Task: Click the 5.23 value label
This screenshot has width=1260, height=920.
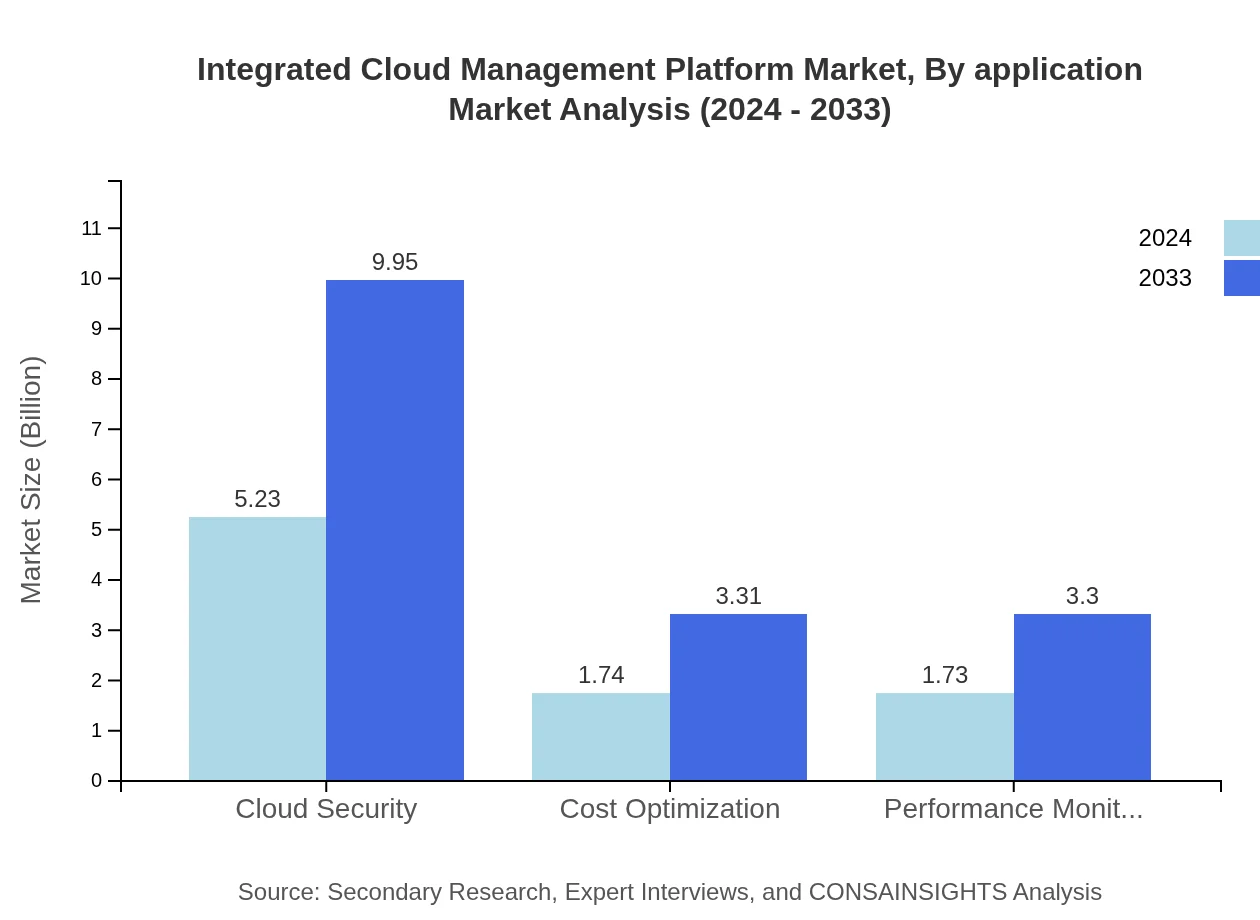Action: click(257, 499)
